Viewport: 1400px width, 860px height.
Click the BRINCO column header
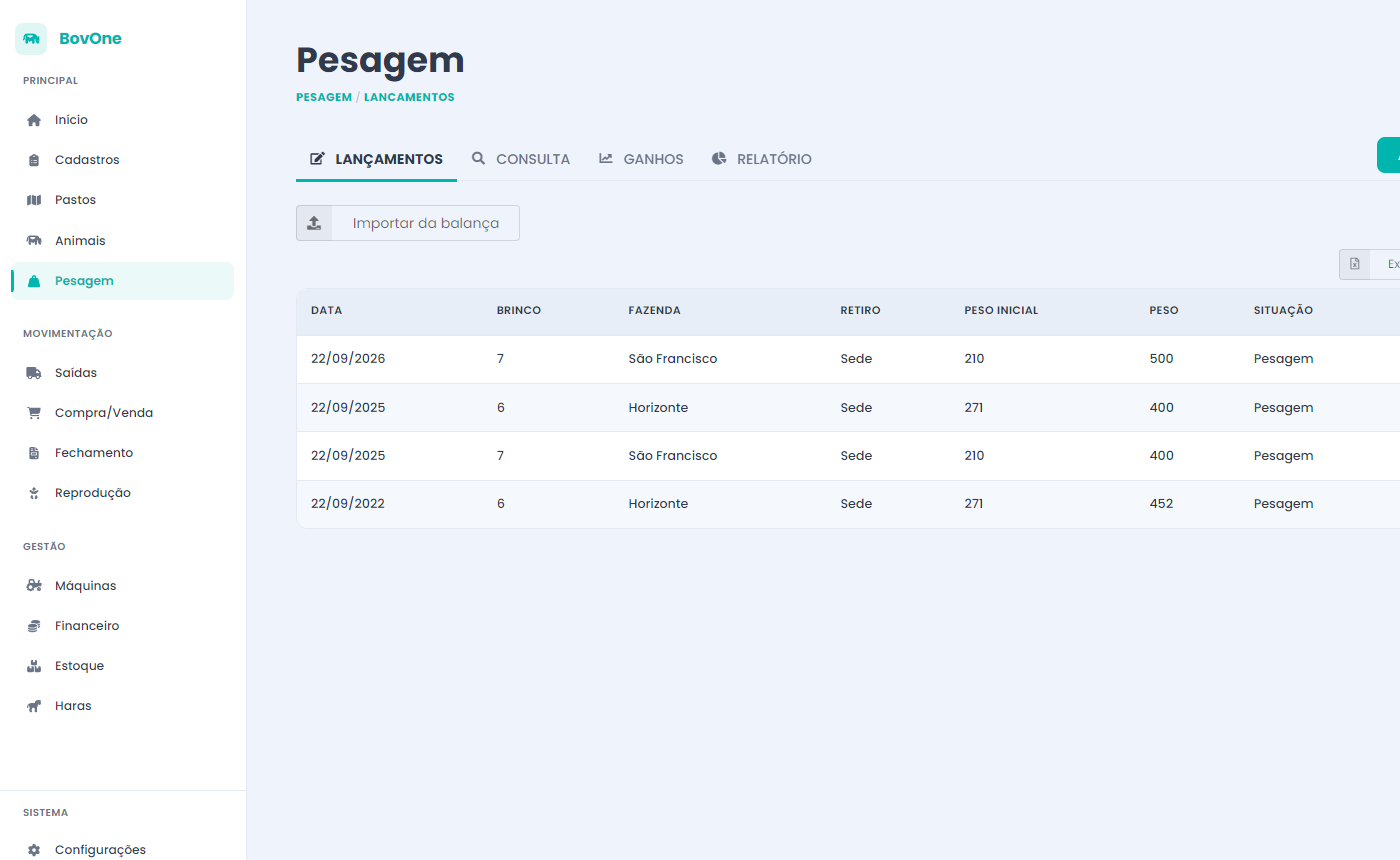click(519, 310)
